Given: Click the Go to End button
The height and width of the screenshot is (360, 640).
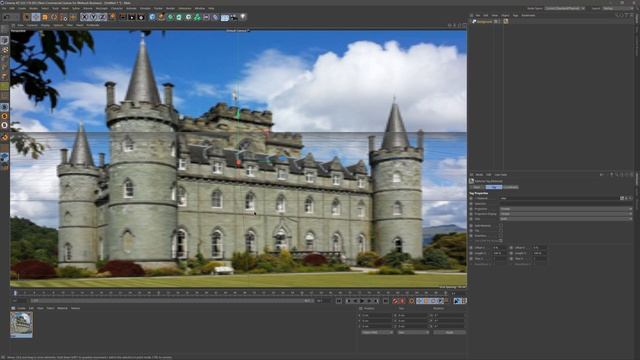Looking at the screenshot, I should tap(385, 301).
